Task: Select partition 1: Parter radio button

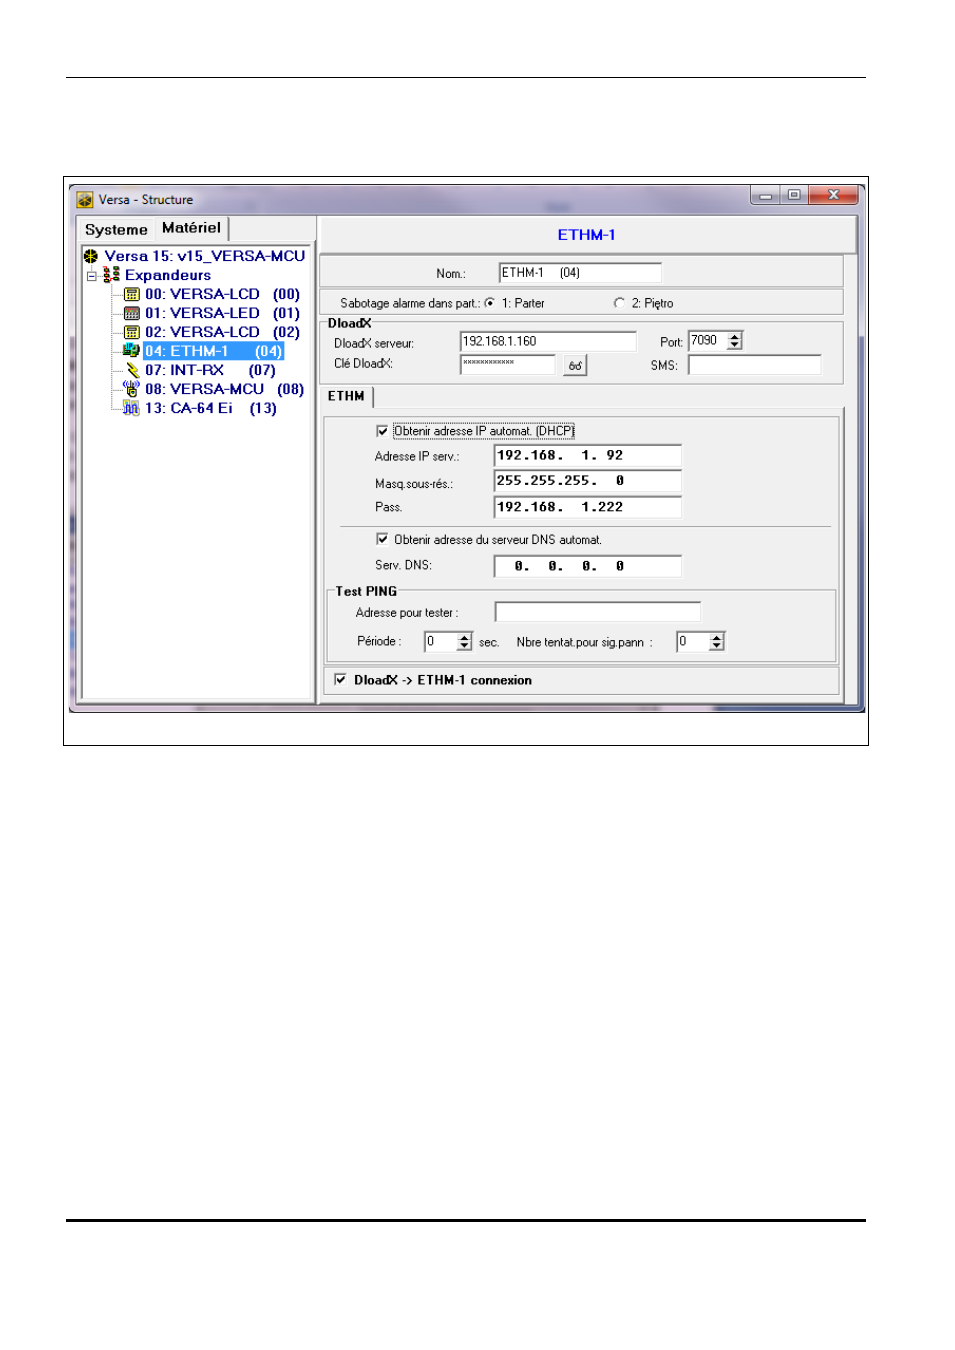Action: point(490,303)
